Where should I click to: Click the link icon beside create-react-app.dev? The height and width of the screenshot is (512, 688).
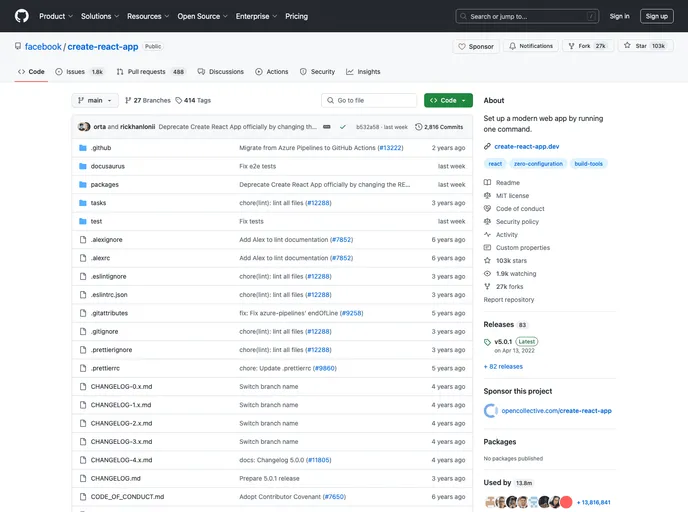(487, 147)
